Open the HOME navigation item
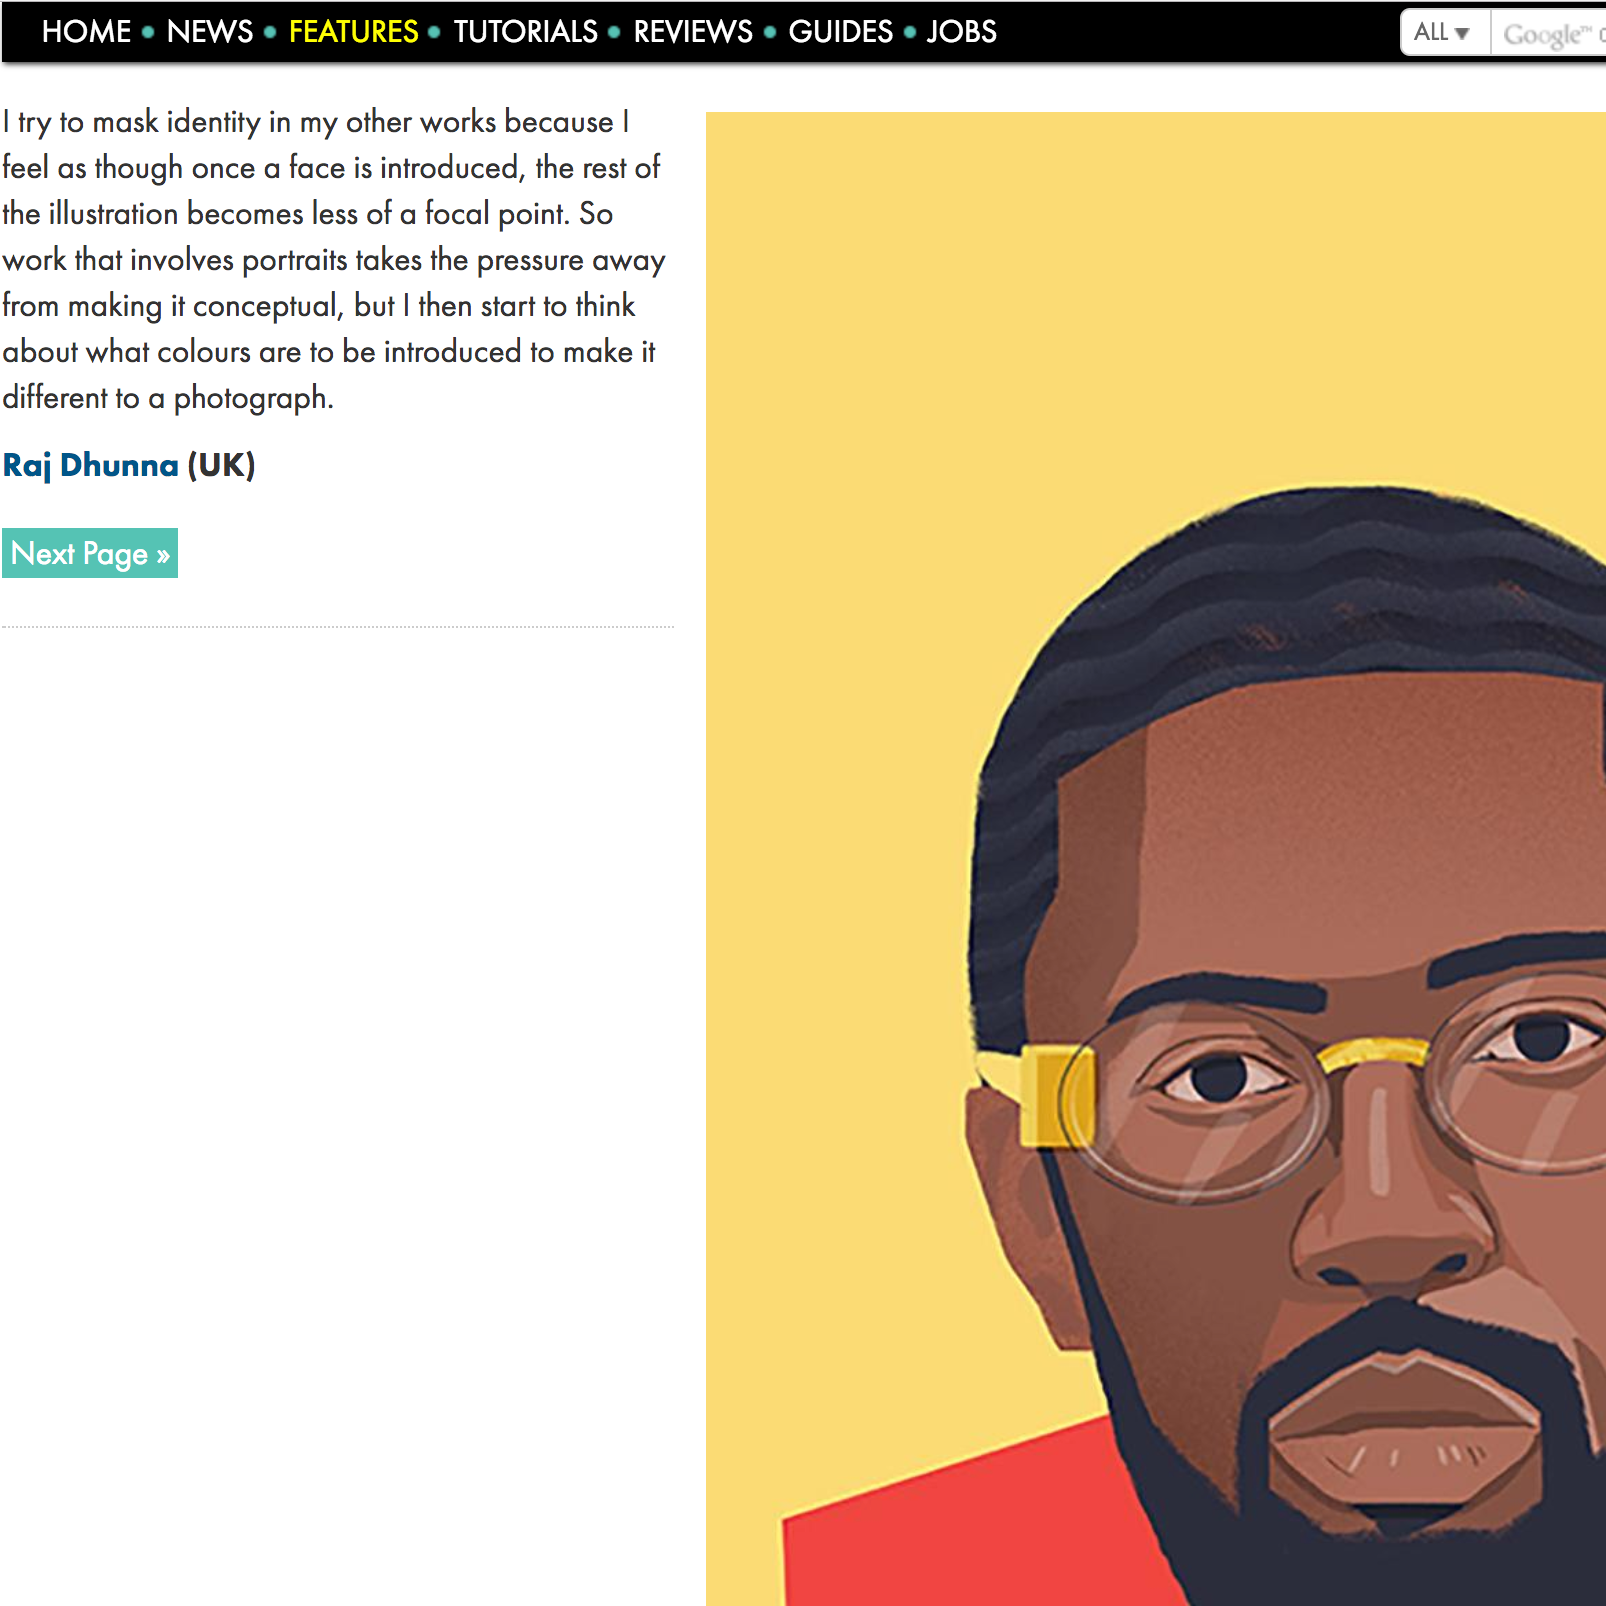This screenshot has width=1606, height=1606. (86, 32)
